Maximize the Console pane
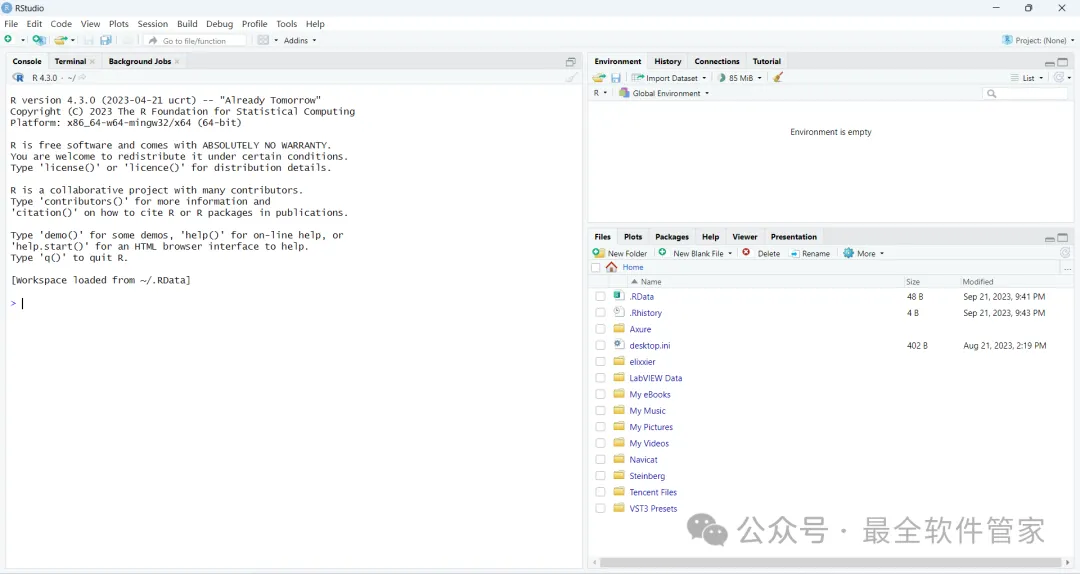This screenshot has width=1080, height=574. (570, 62)
